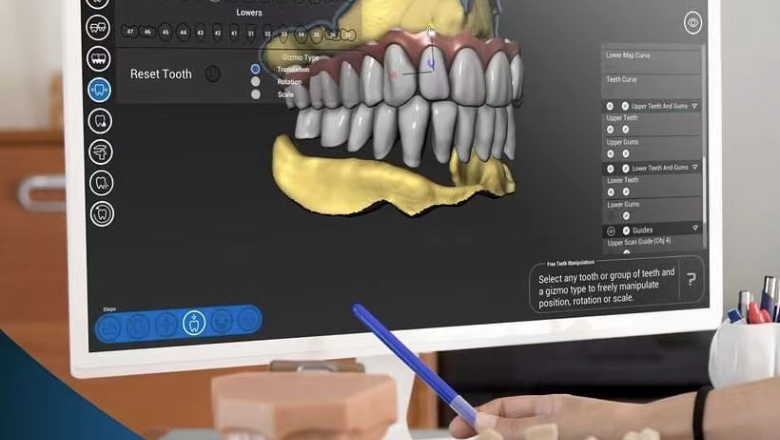Toggle right round icon under Upper Teeth
780x440 pixels.
pyautogui.click(x=626, y=129)
